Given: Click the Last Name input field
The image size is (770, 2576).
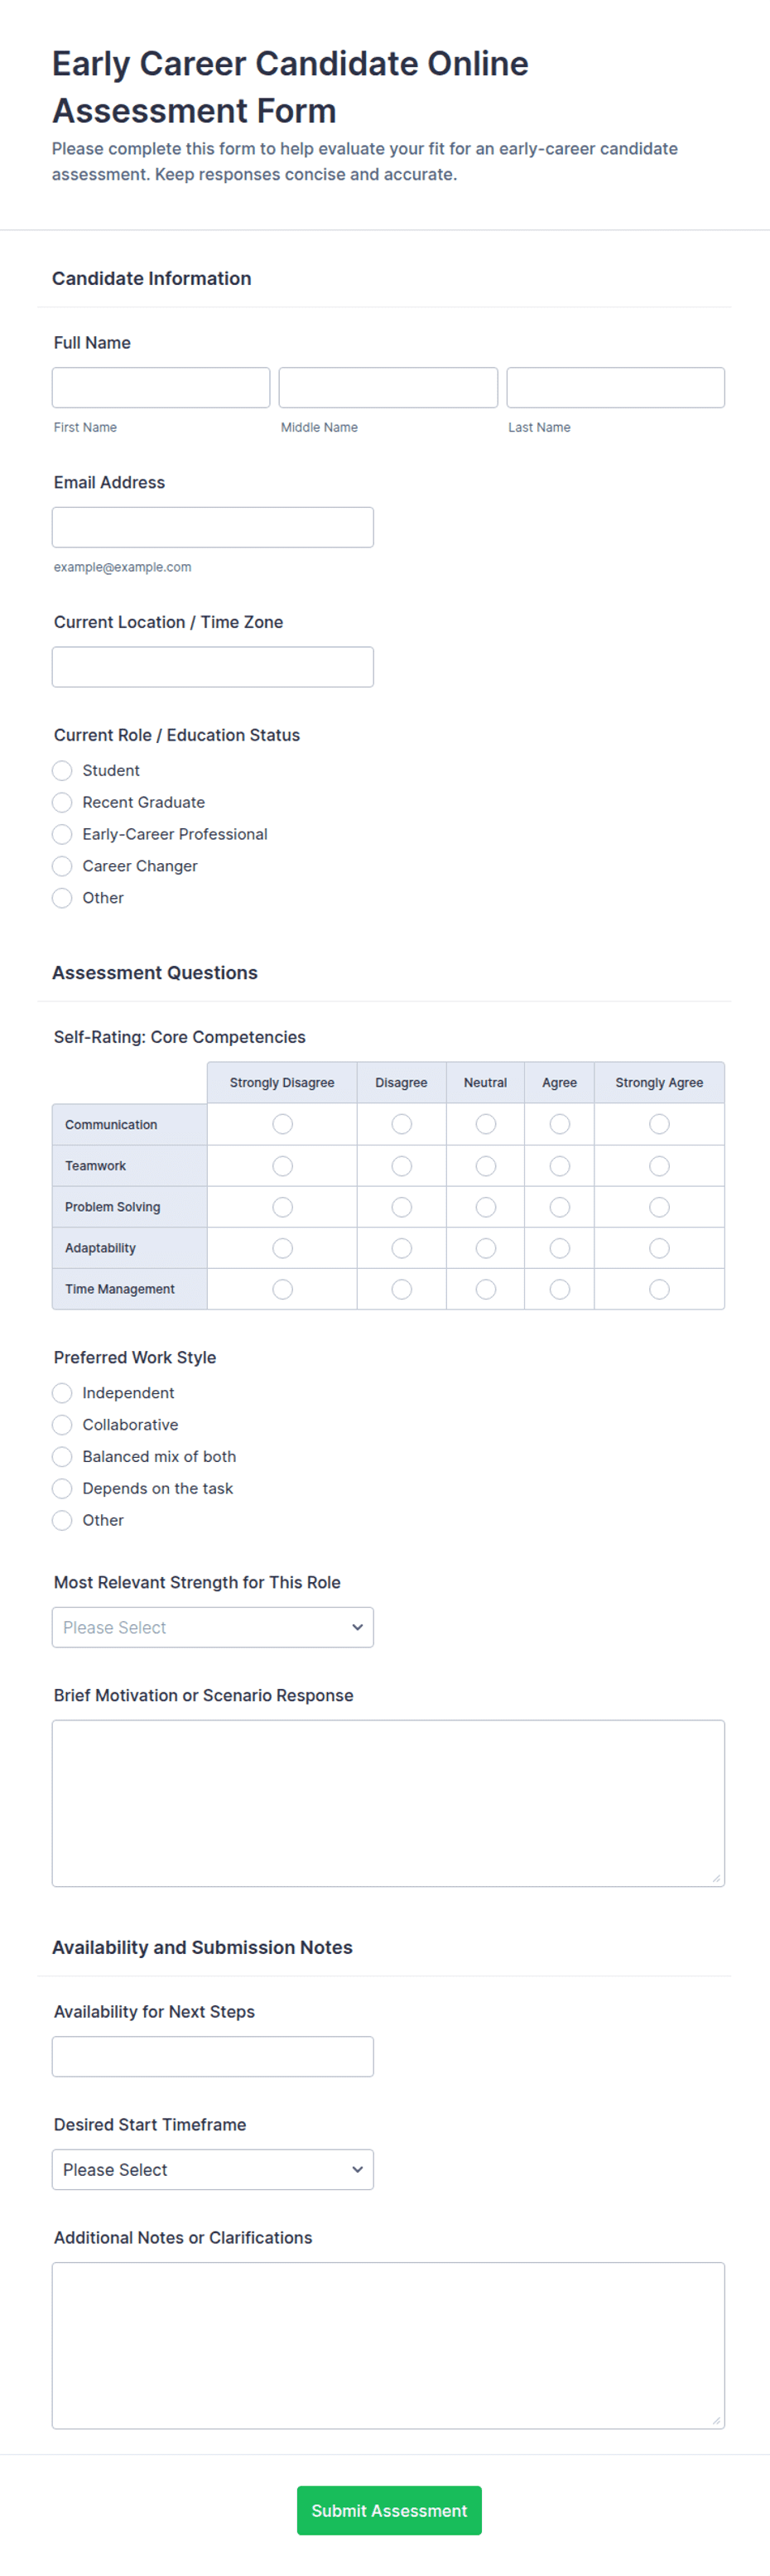Looking at the screenshot, I should coord(615,387).
